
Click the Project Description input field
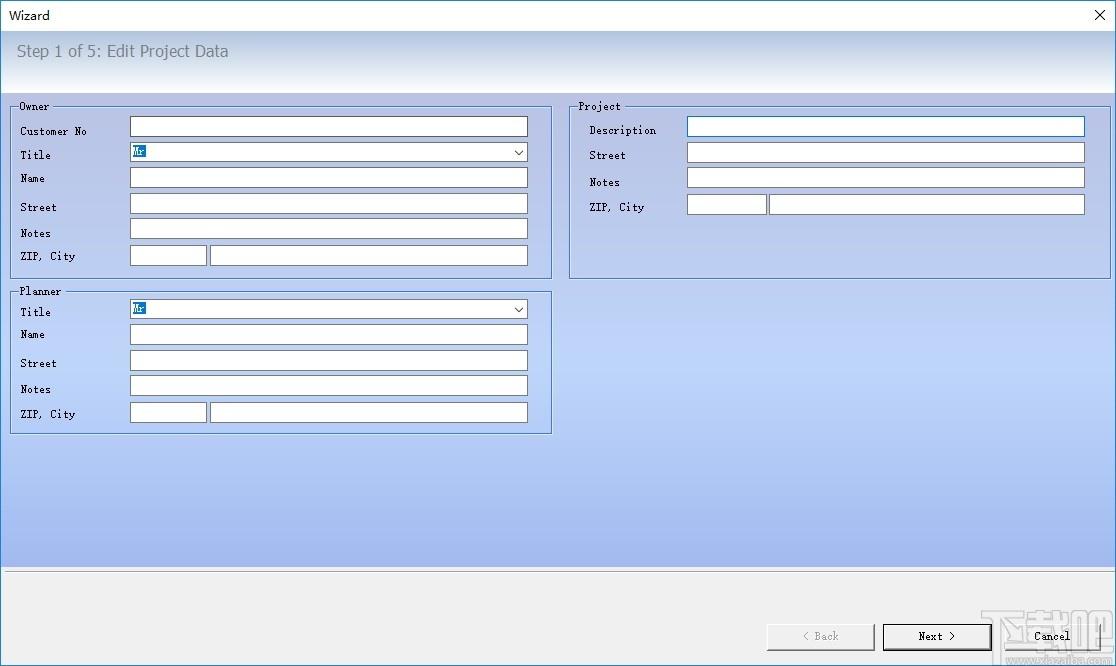tap(885, 127)
